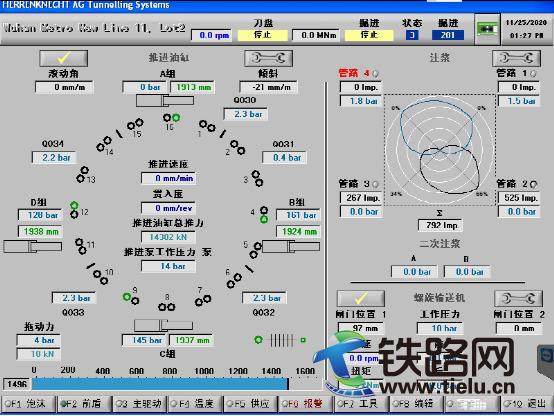
Task: Click the articulation symbol below Q032
Action: tap(280, 340)
